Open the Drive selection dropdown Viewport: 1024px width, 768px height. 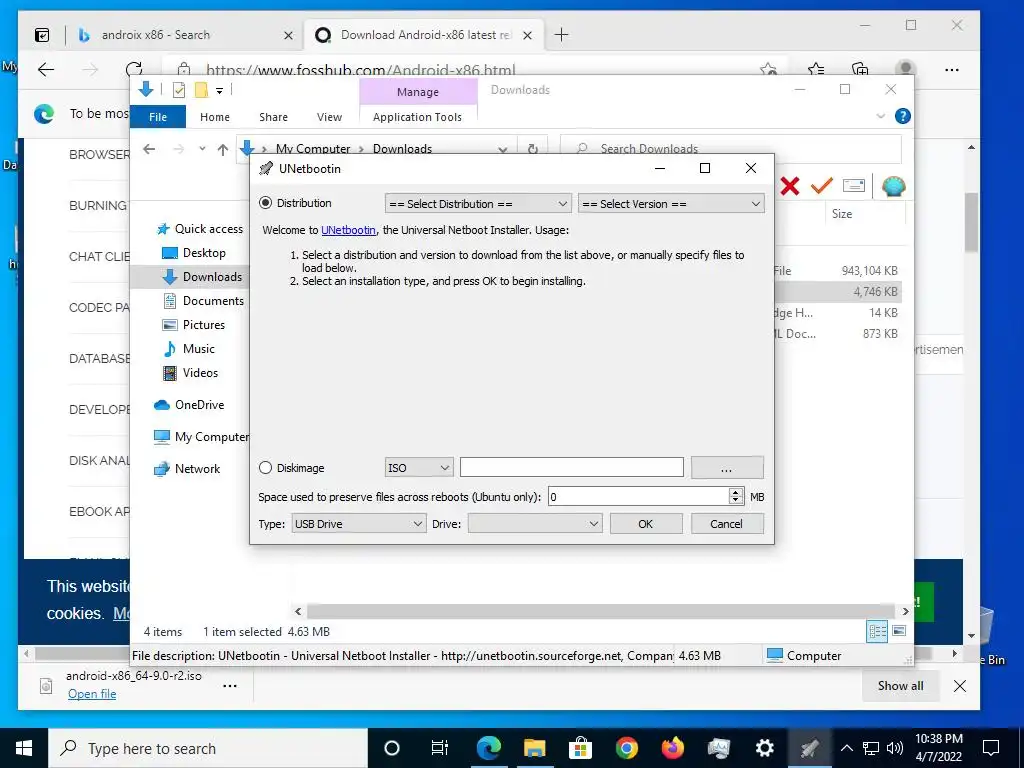pos(535,524)
